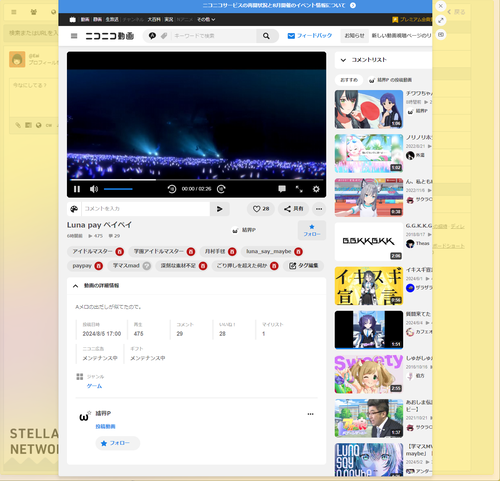Viewport: 500px width, 481px height.
Task: Switch search to keyword mode icon
Action: tap(152, 36)
